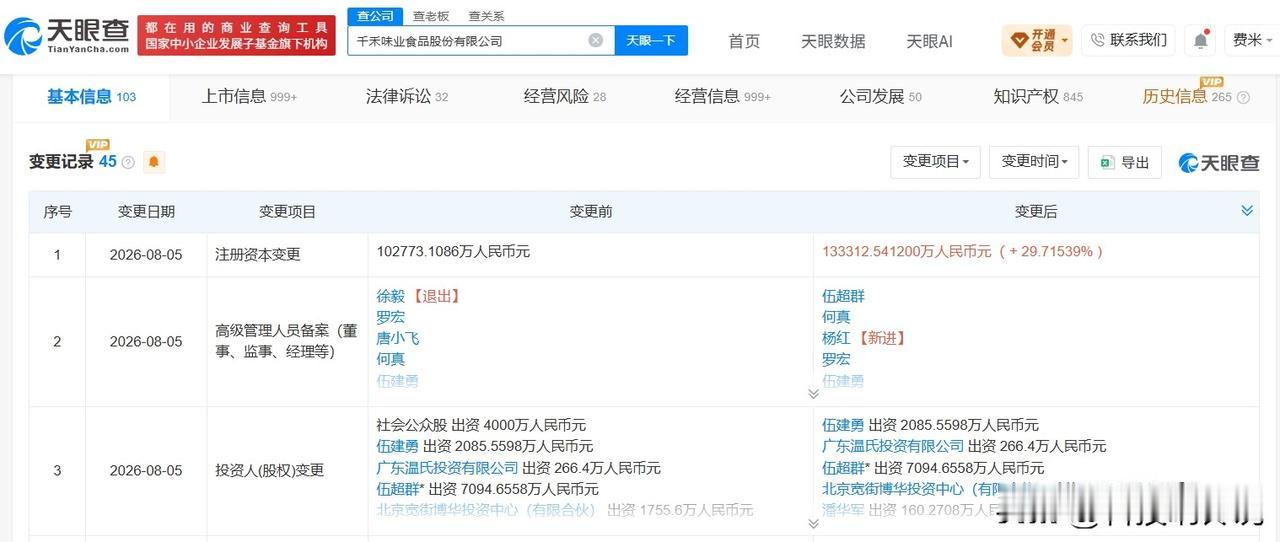Image resolution: width=1280 pixels, height=542 pixels.
Task: Open 何真 link in row 2 变更前
Action: point(390,359)
